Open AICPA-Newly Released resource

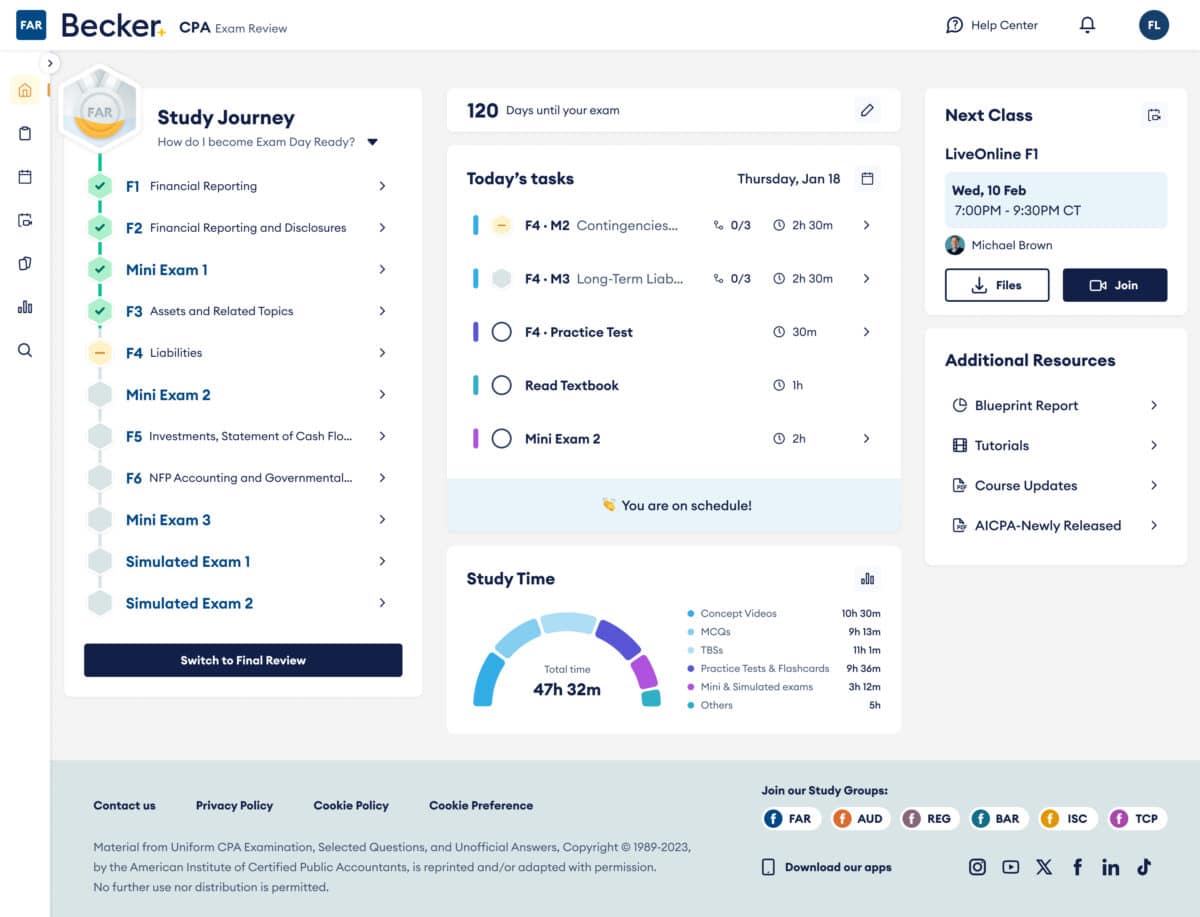point(1056,525)
